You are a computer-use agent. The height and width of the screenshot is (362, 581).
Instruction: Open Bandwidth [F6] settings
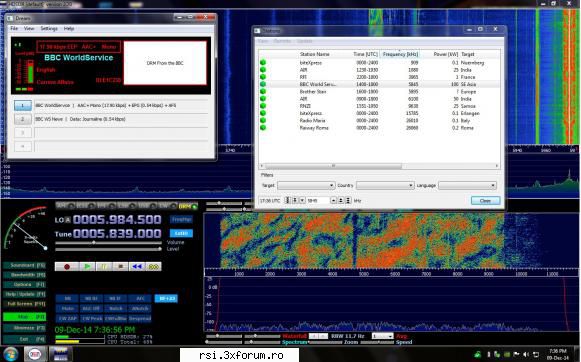tap(24, 275)
